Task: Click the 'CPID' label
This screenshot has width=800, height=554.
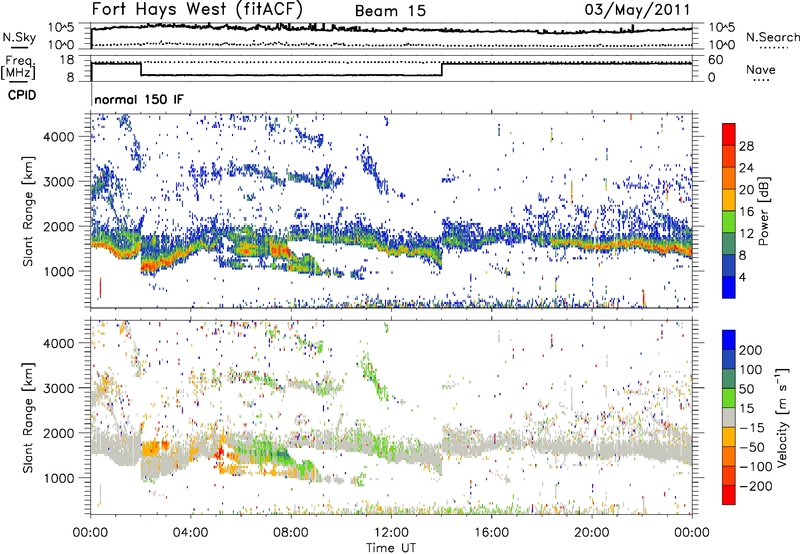Action: click(x=22, y=95)
